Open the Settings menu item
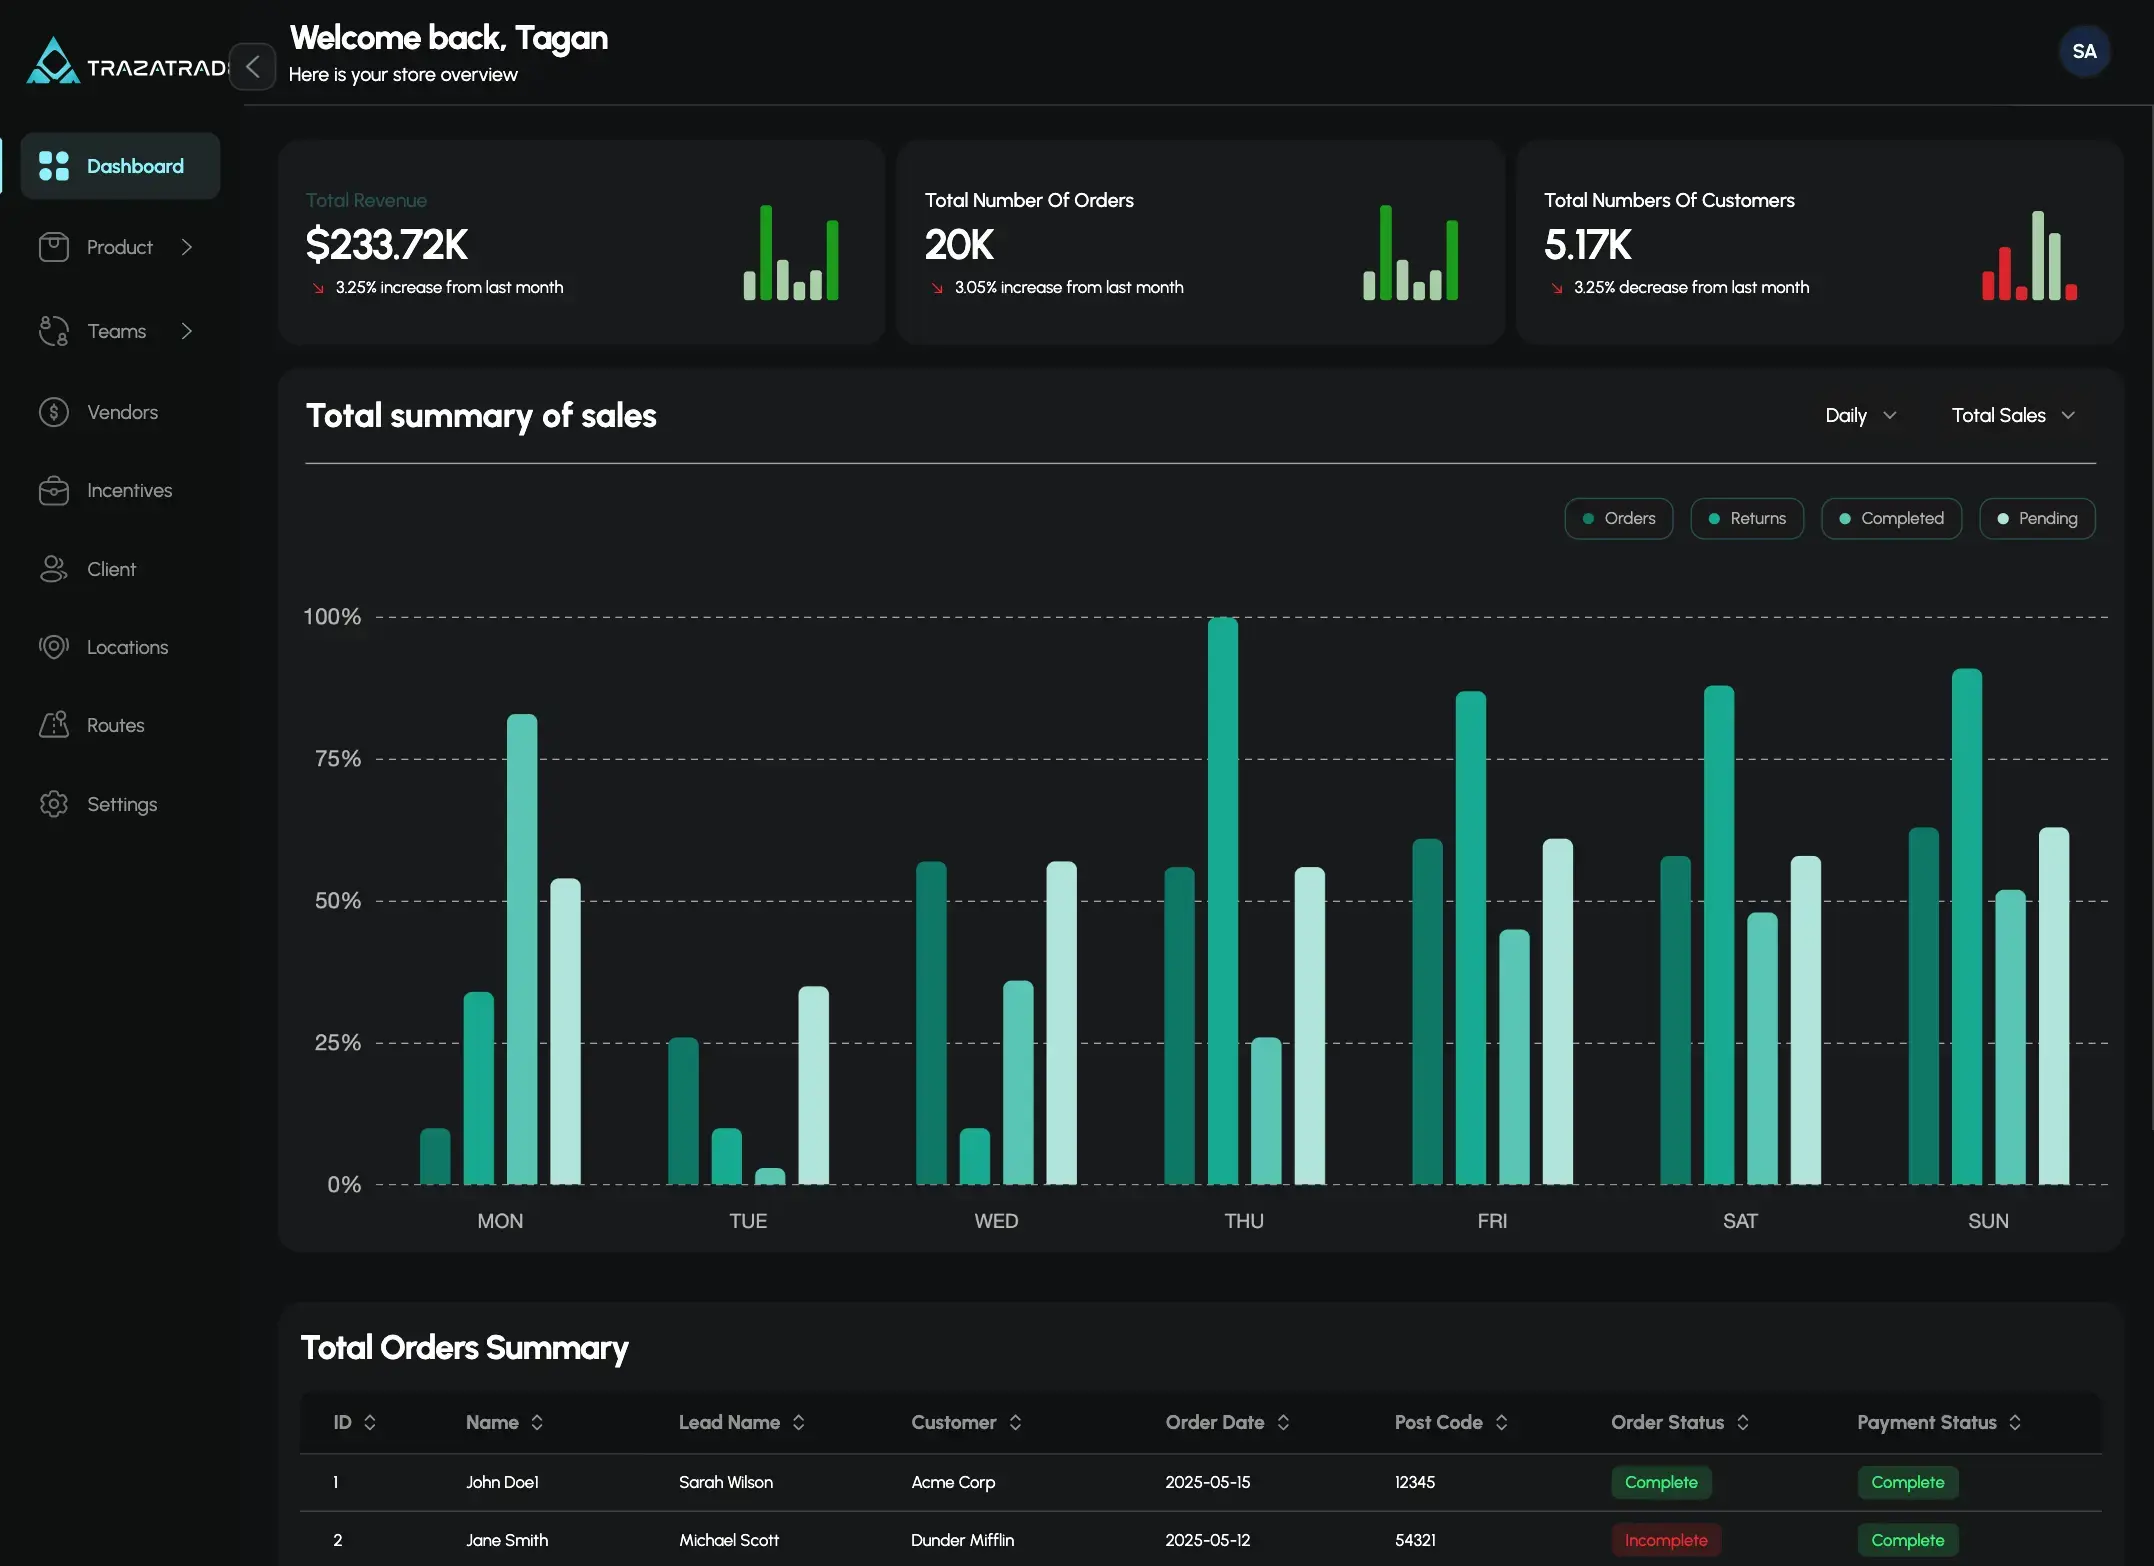This screenshot has width=2154, height=1566. click(121, 804)
